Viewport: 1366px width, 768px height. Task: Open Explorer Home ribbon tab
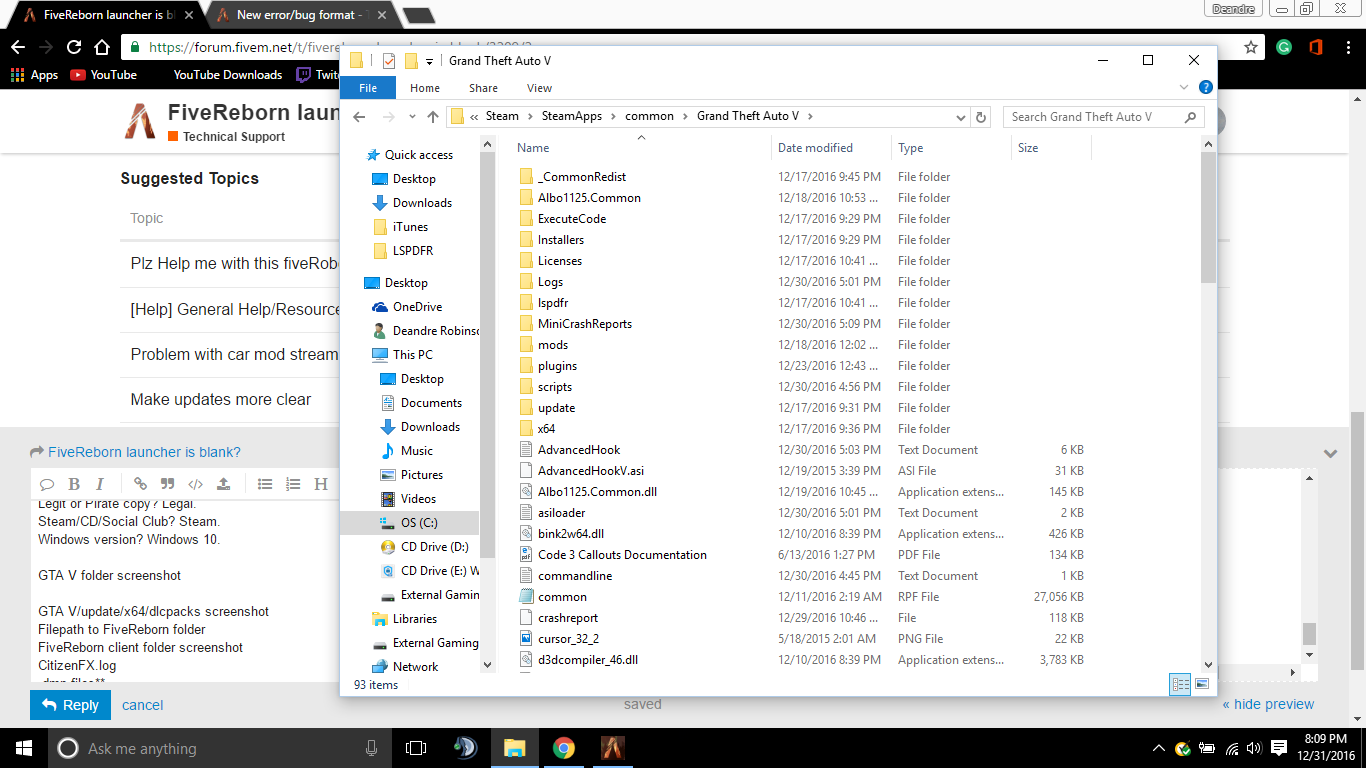[x=425, y=88]
